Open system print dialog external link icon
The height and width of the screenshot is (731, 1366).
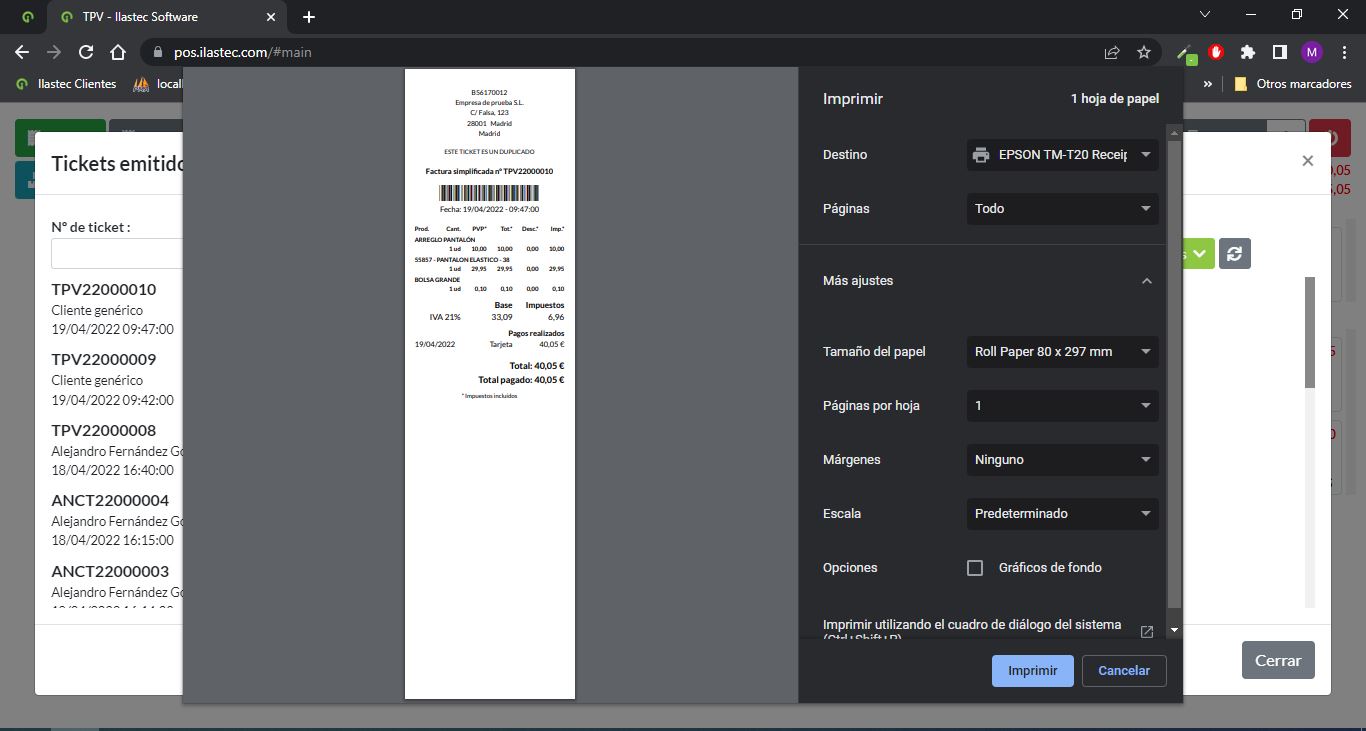coord(1147,632)
